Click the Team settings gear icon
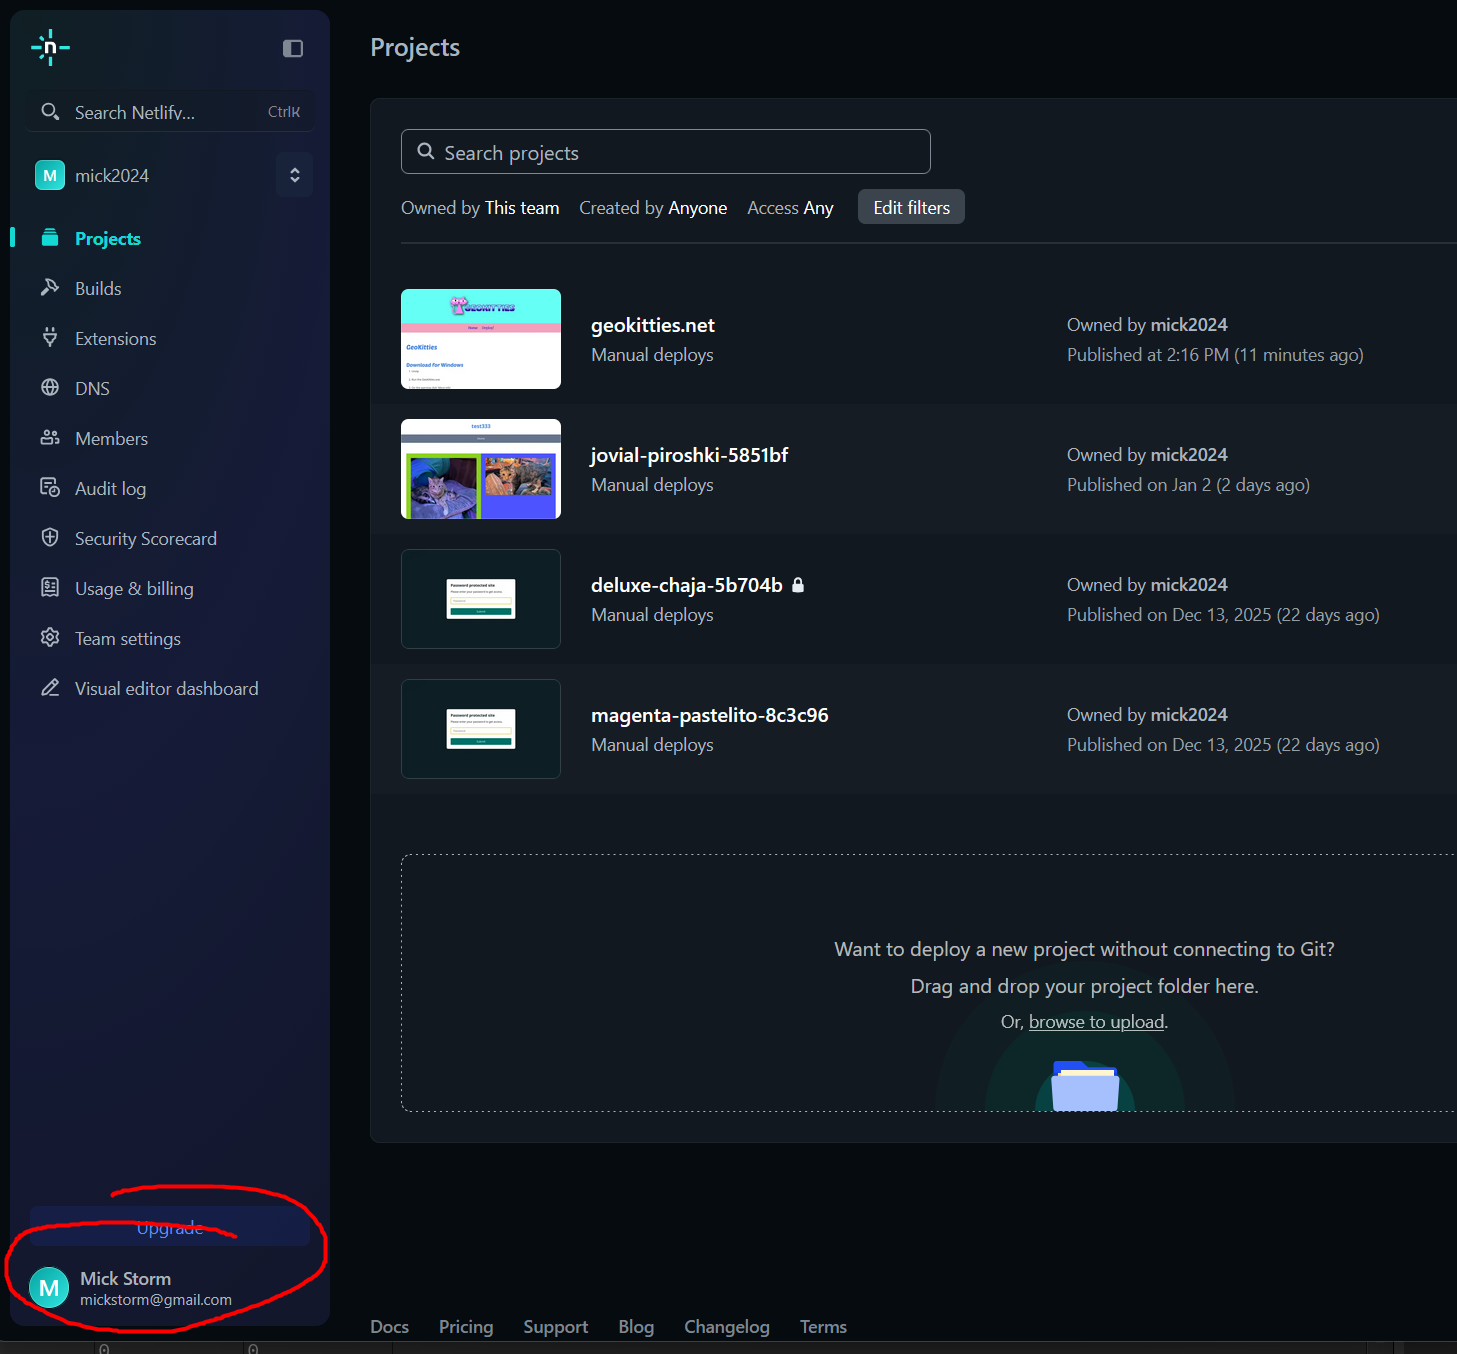 point(50,638)
